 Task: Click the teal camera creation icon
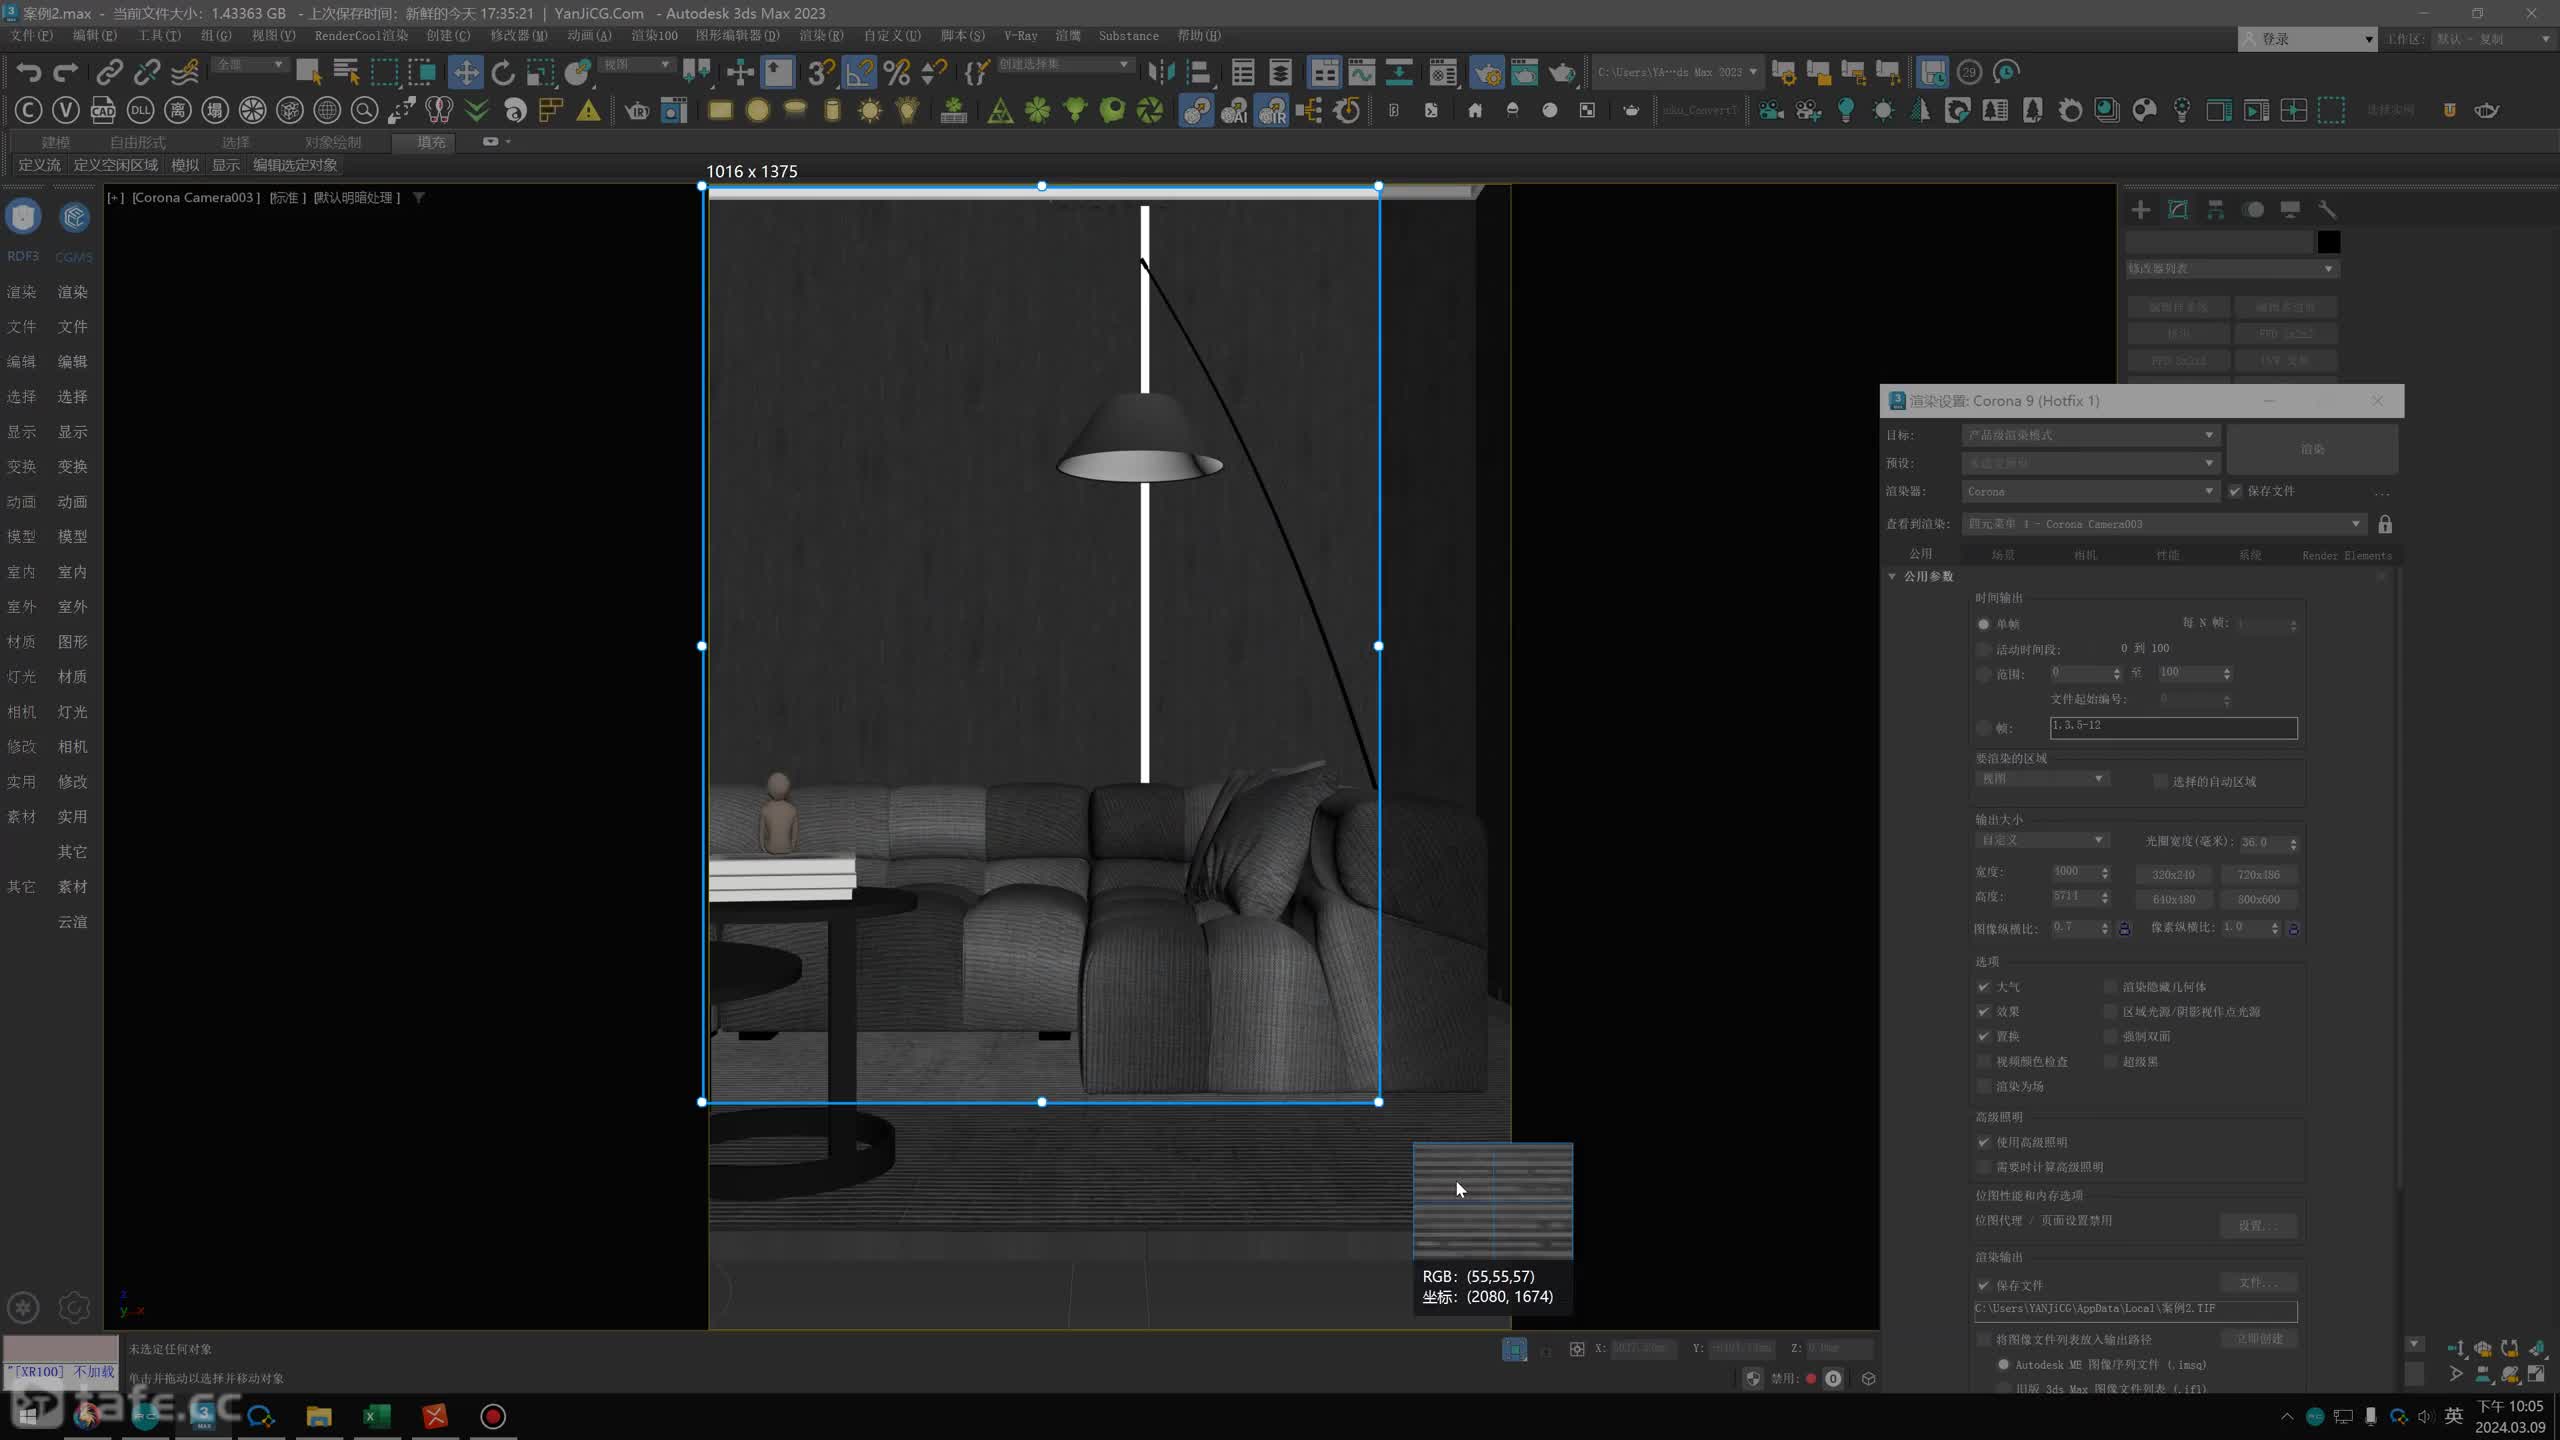(1771, 110)
